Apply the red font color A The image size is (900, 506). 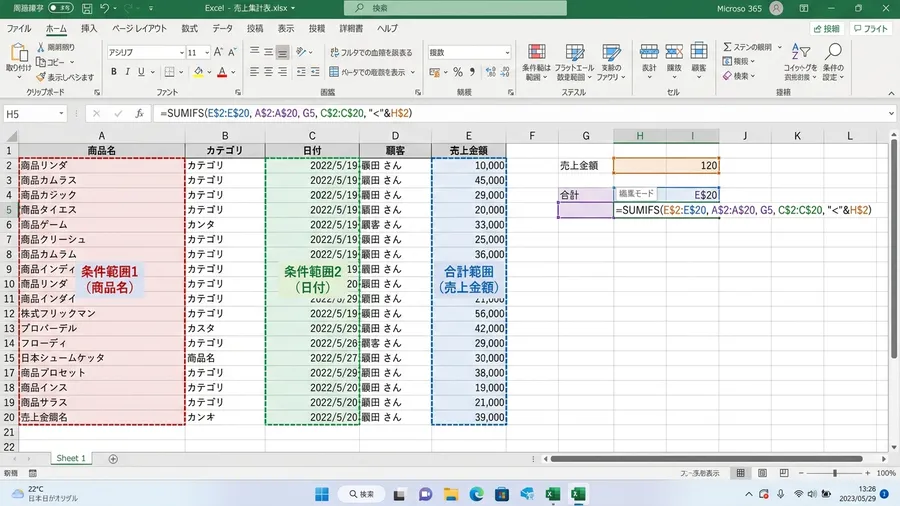pos(222,72)
